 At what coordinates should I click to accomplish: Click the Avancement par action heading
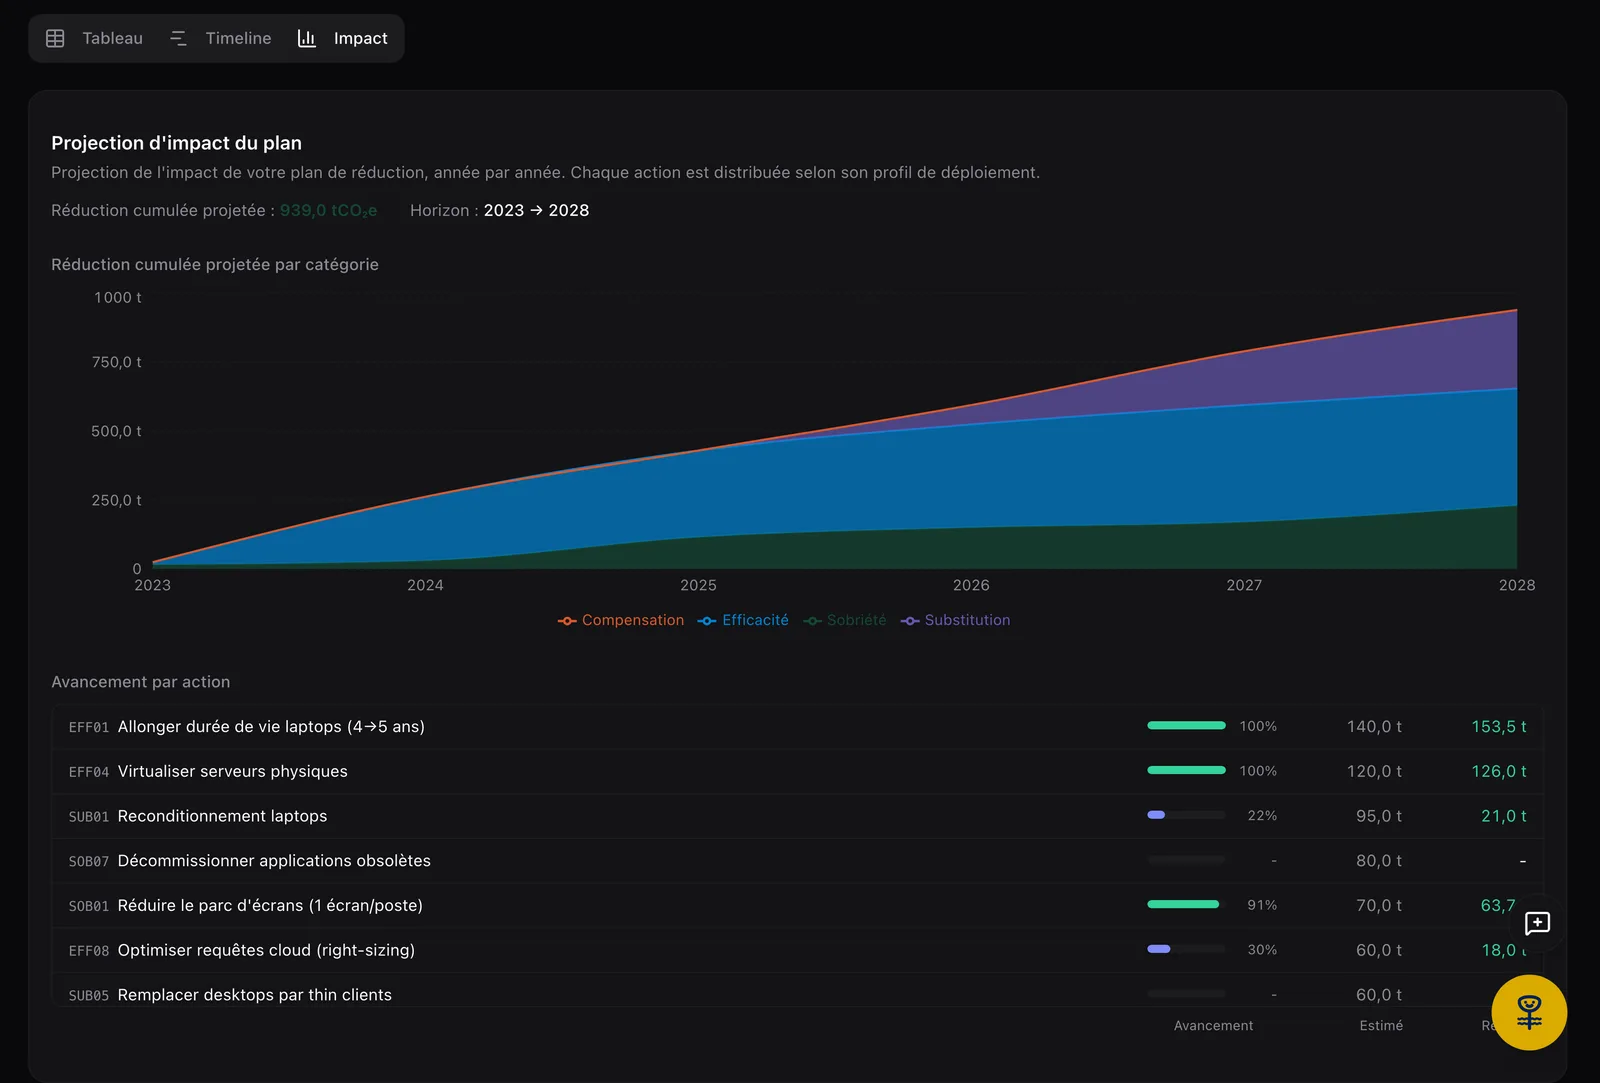pos(141,682)
